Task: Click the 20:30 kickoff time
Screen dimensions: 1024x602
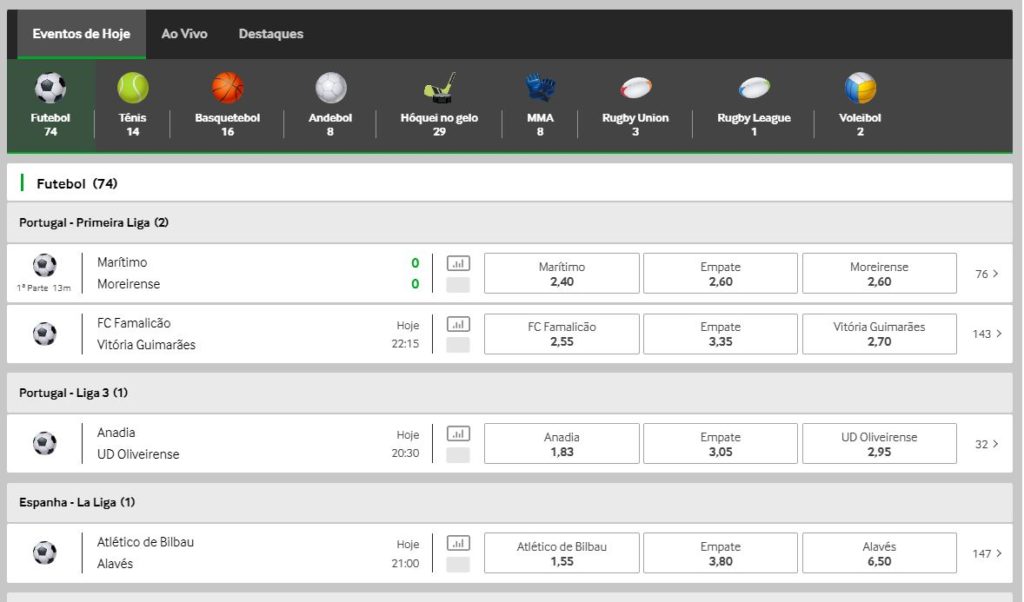Action: pos(406,453)
